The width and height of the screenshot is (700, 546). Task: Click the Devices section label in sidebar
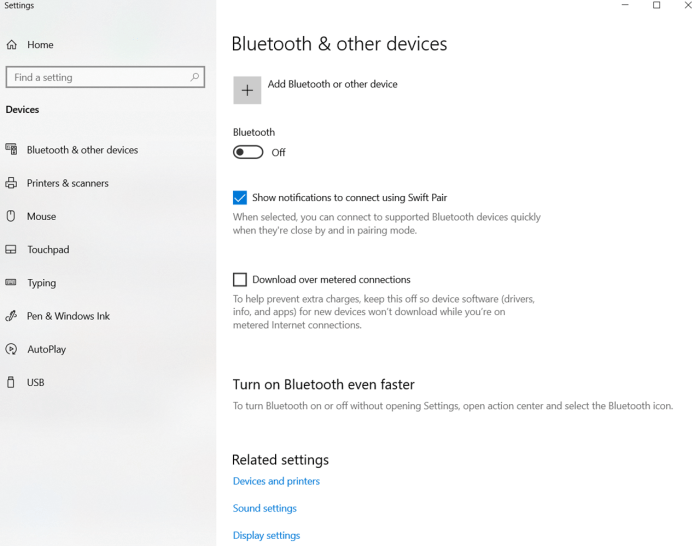(22, 109)
